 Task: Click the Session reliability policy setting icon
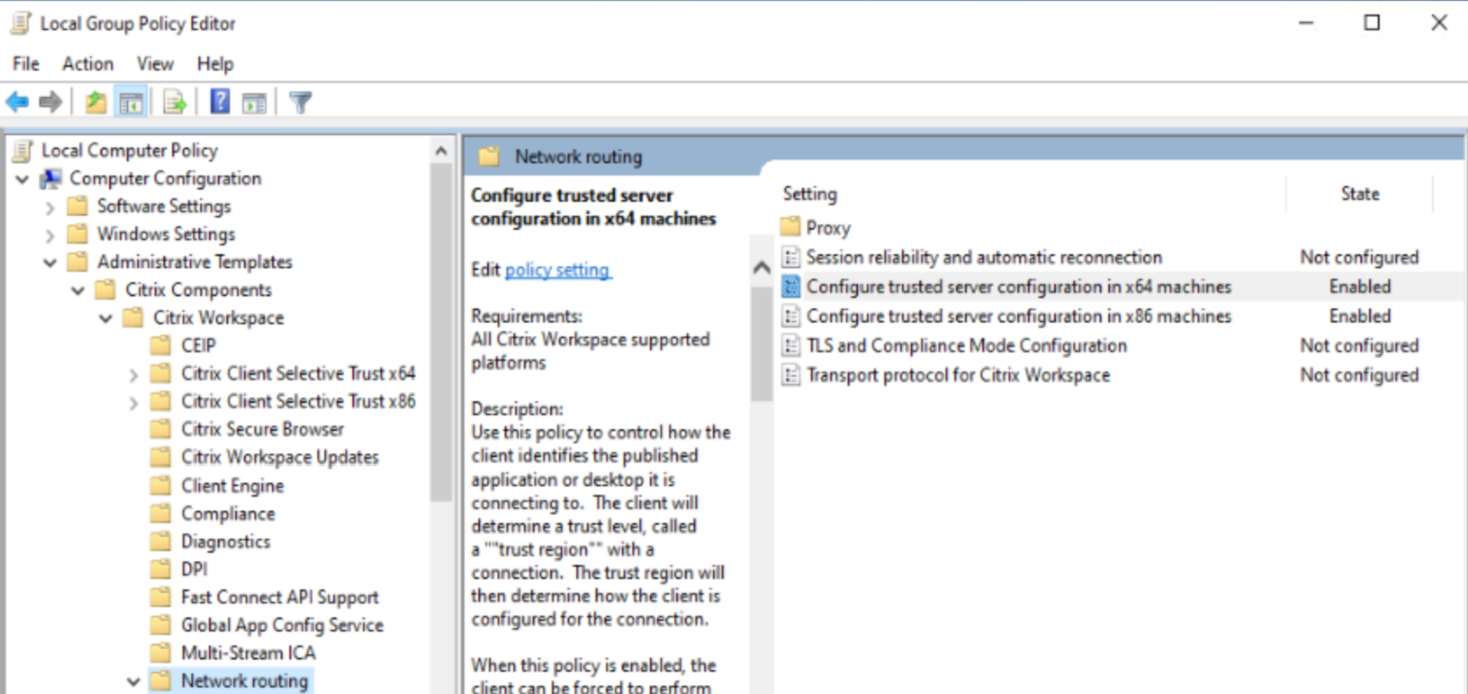(x=791, y=257)
